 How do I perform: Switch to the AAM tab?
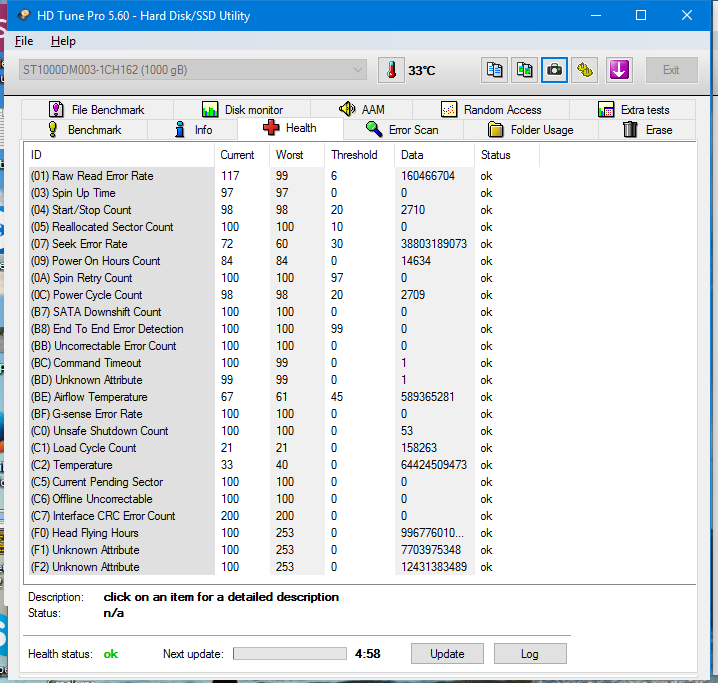[x=362, y=110]
